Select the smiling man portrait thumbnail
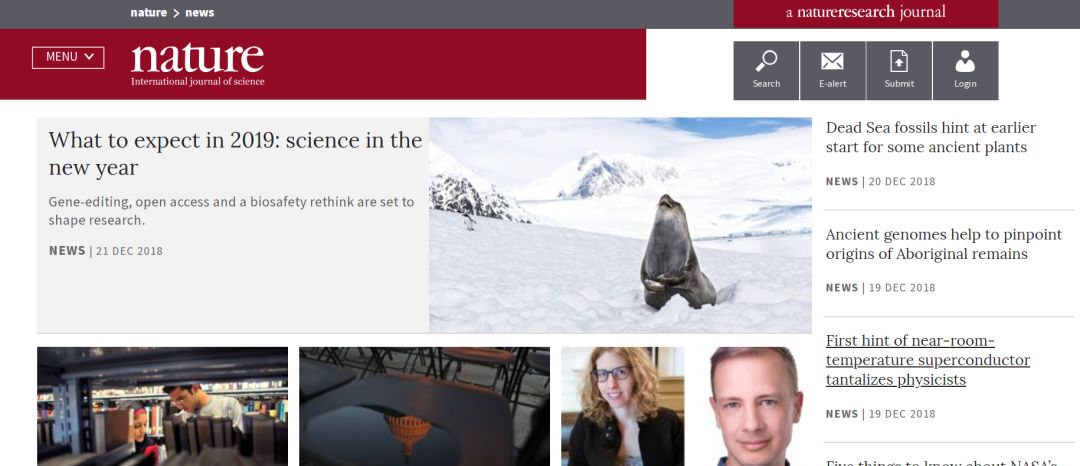 pyautogui.click(x=756, y=406)
